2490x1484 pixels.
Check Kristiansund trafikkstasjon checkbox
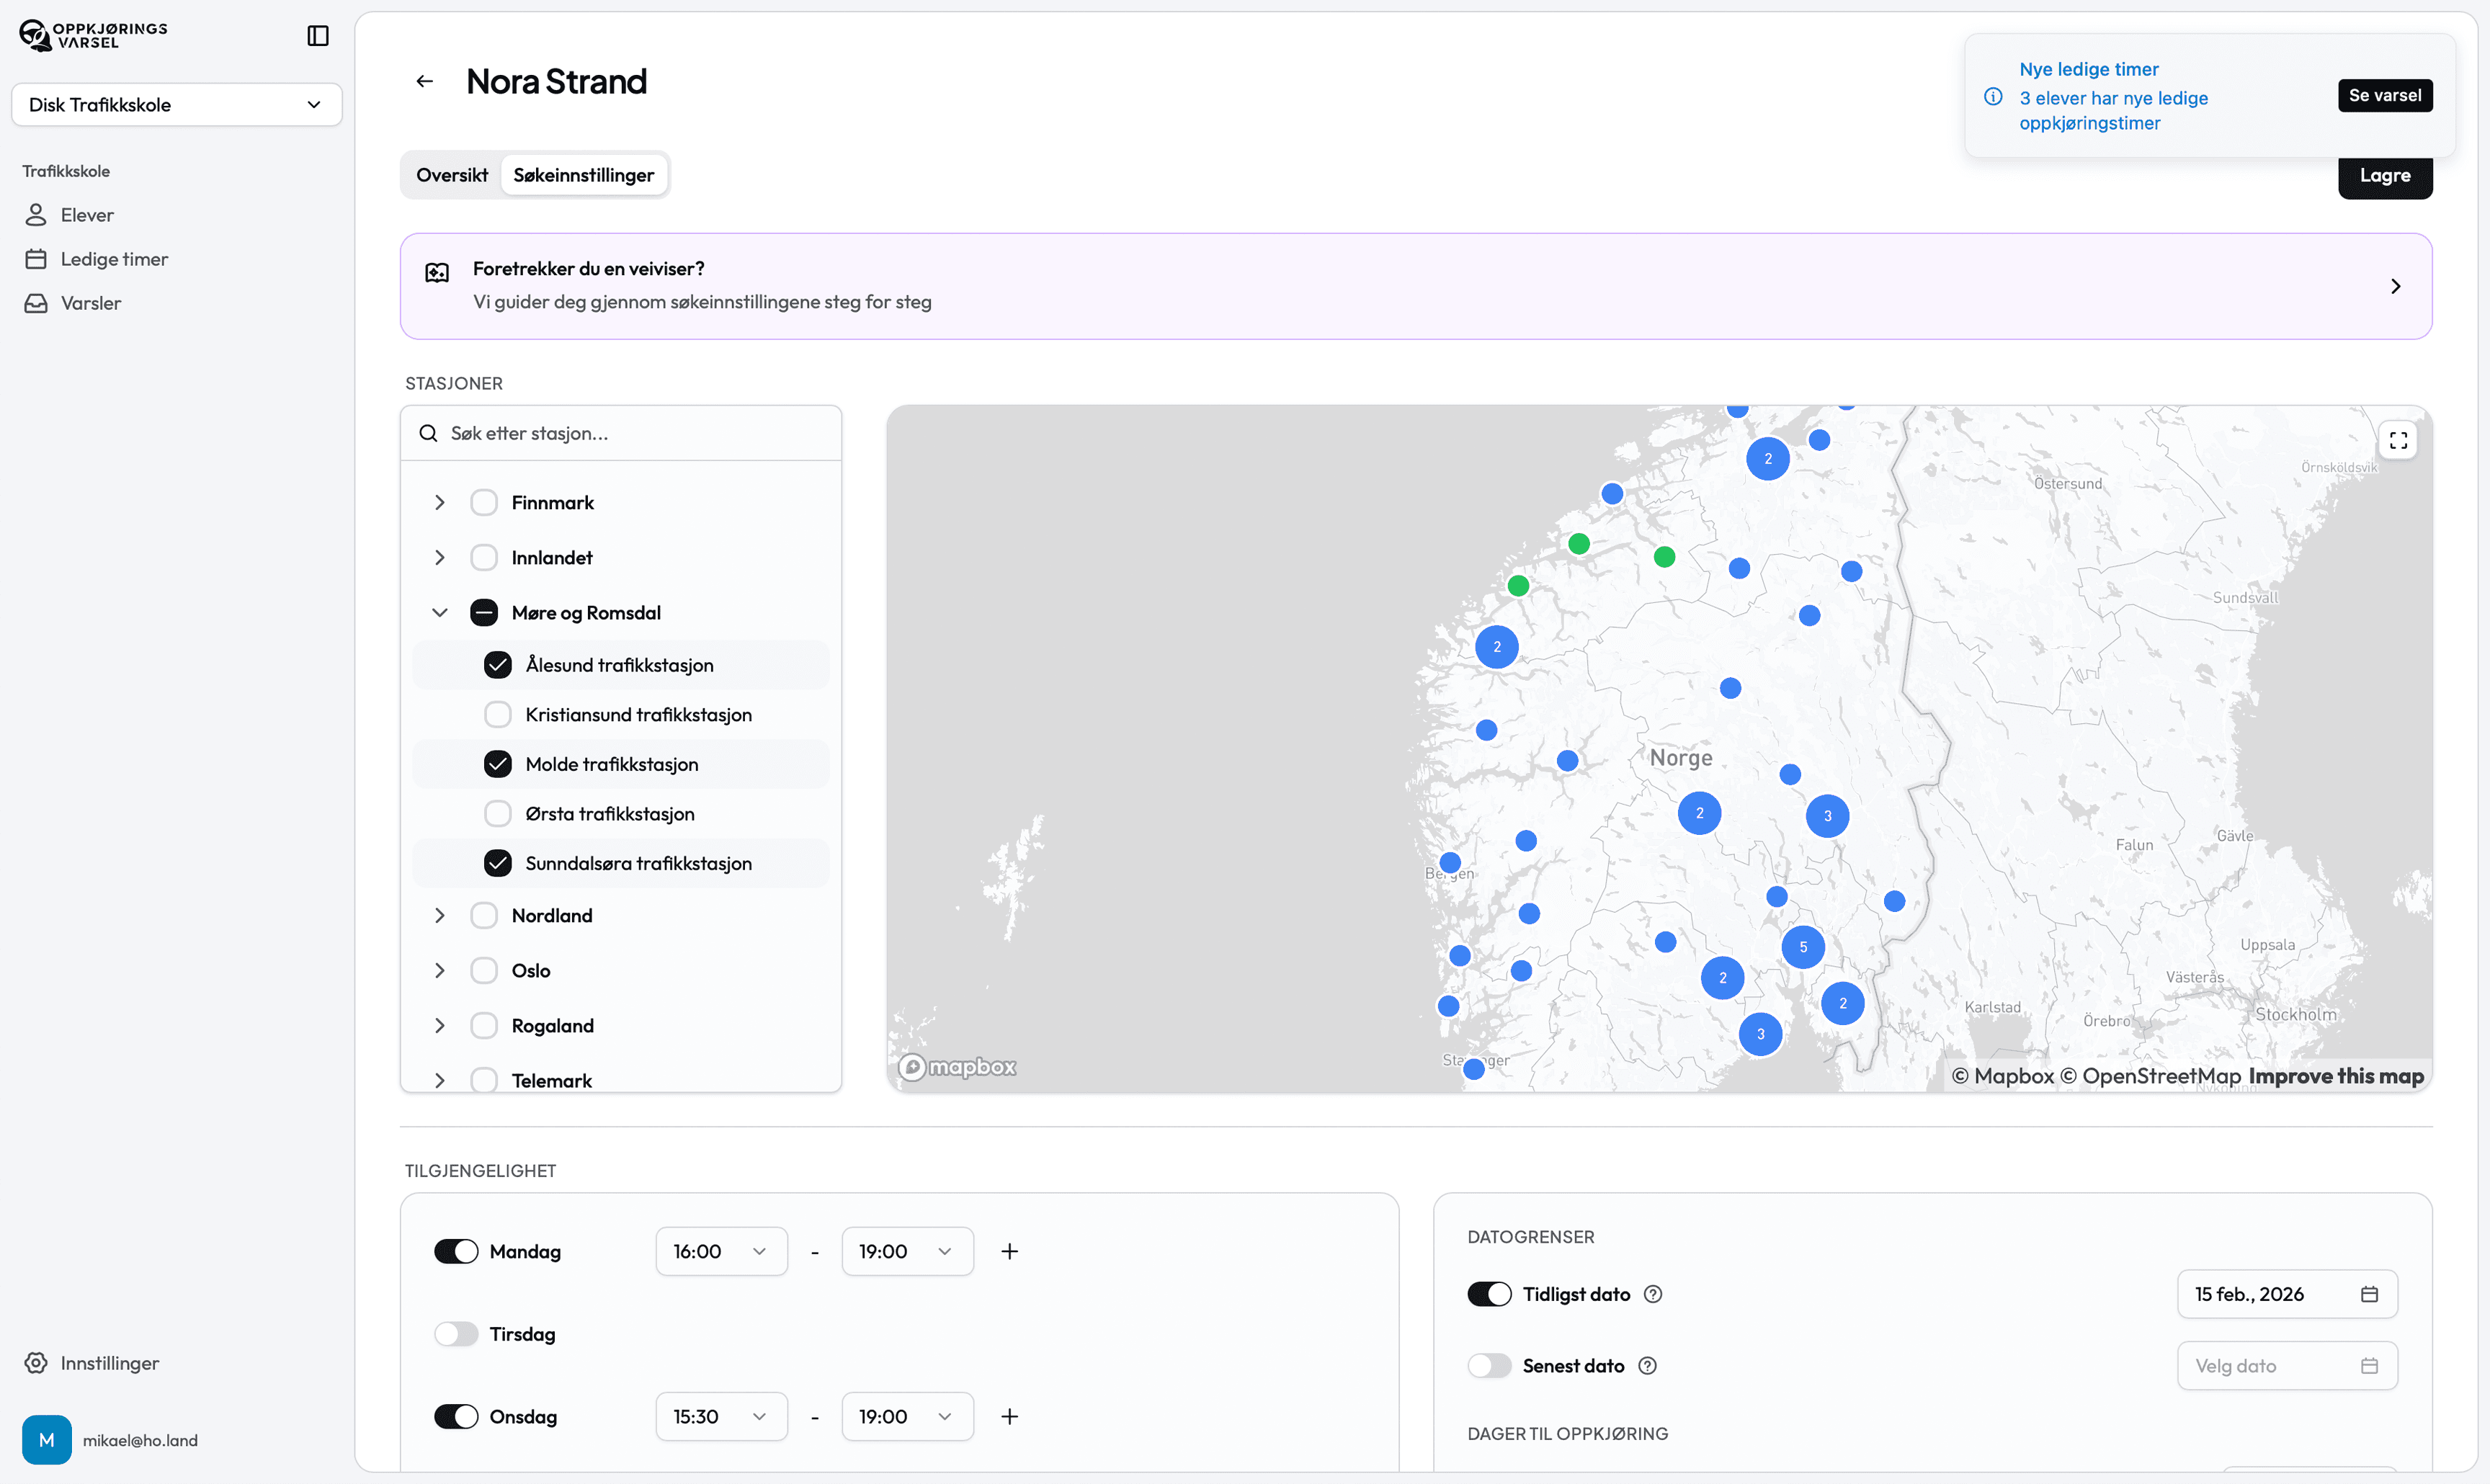[497, 714]
